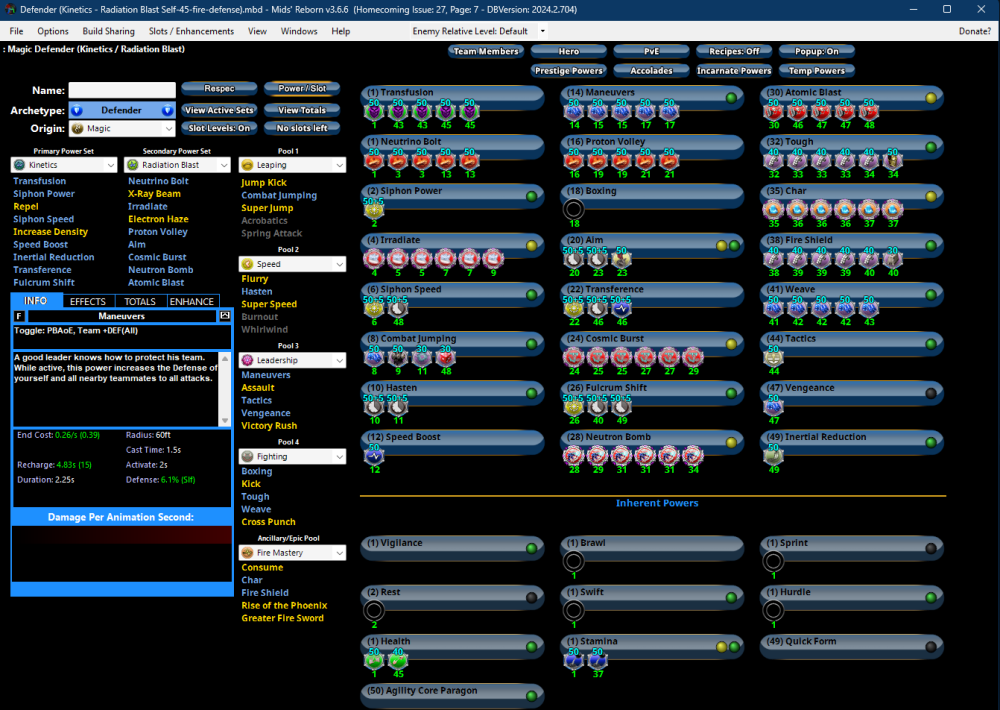Click the empty slot under Rest power
The height and width of the screenshot is (710, 1000).
(374, 610)
